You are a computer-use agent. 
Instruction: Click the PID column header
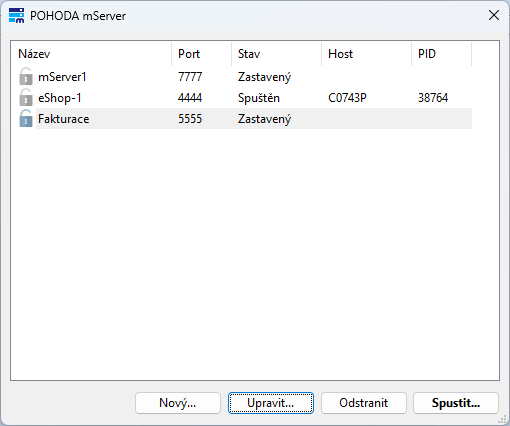tap(442, 54)
